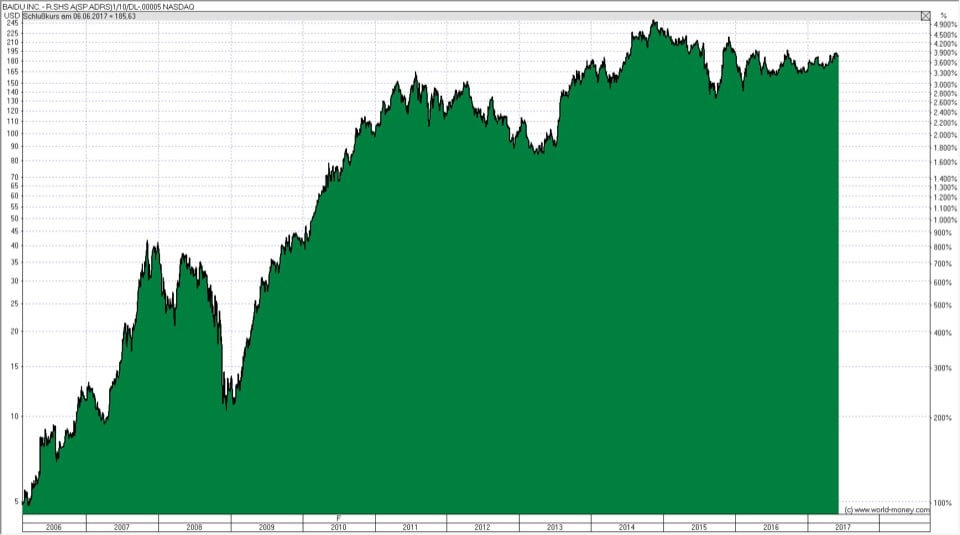
Task: Select the 2016 year segment on time axis
Action: coord(771,527)
